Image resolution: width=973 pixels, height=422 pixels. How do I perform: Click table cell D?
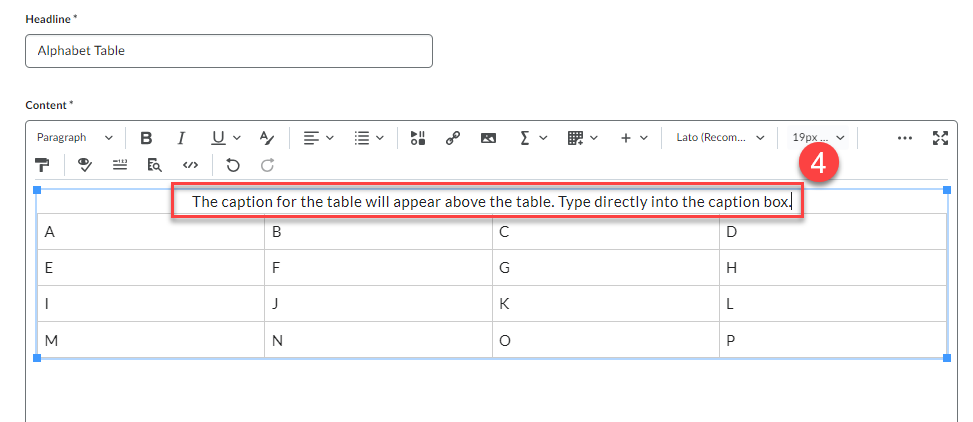833,232
